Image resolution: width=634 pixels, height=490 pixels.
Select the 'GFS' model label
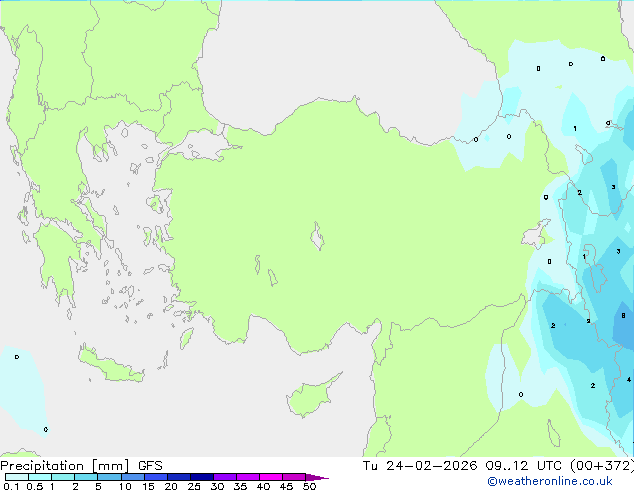pos(150,466)
